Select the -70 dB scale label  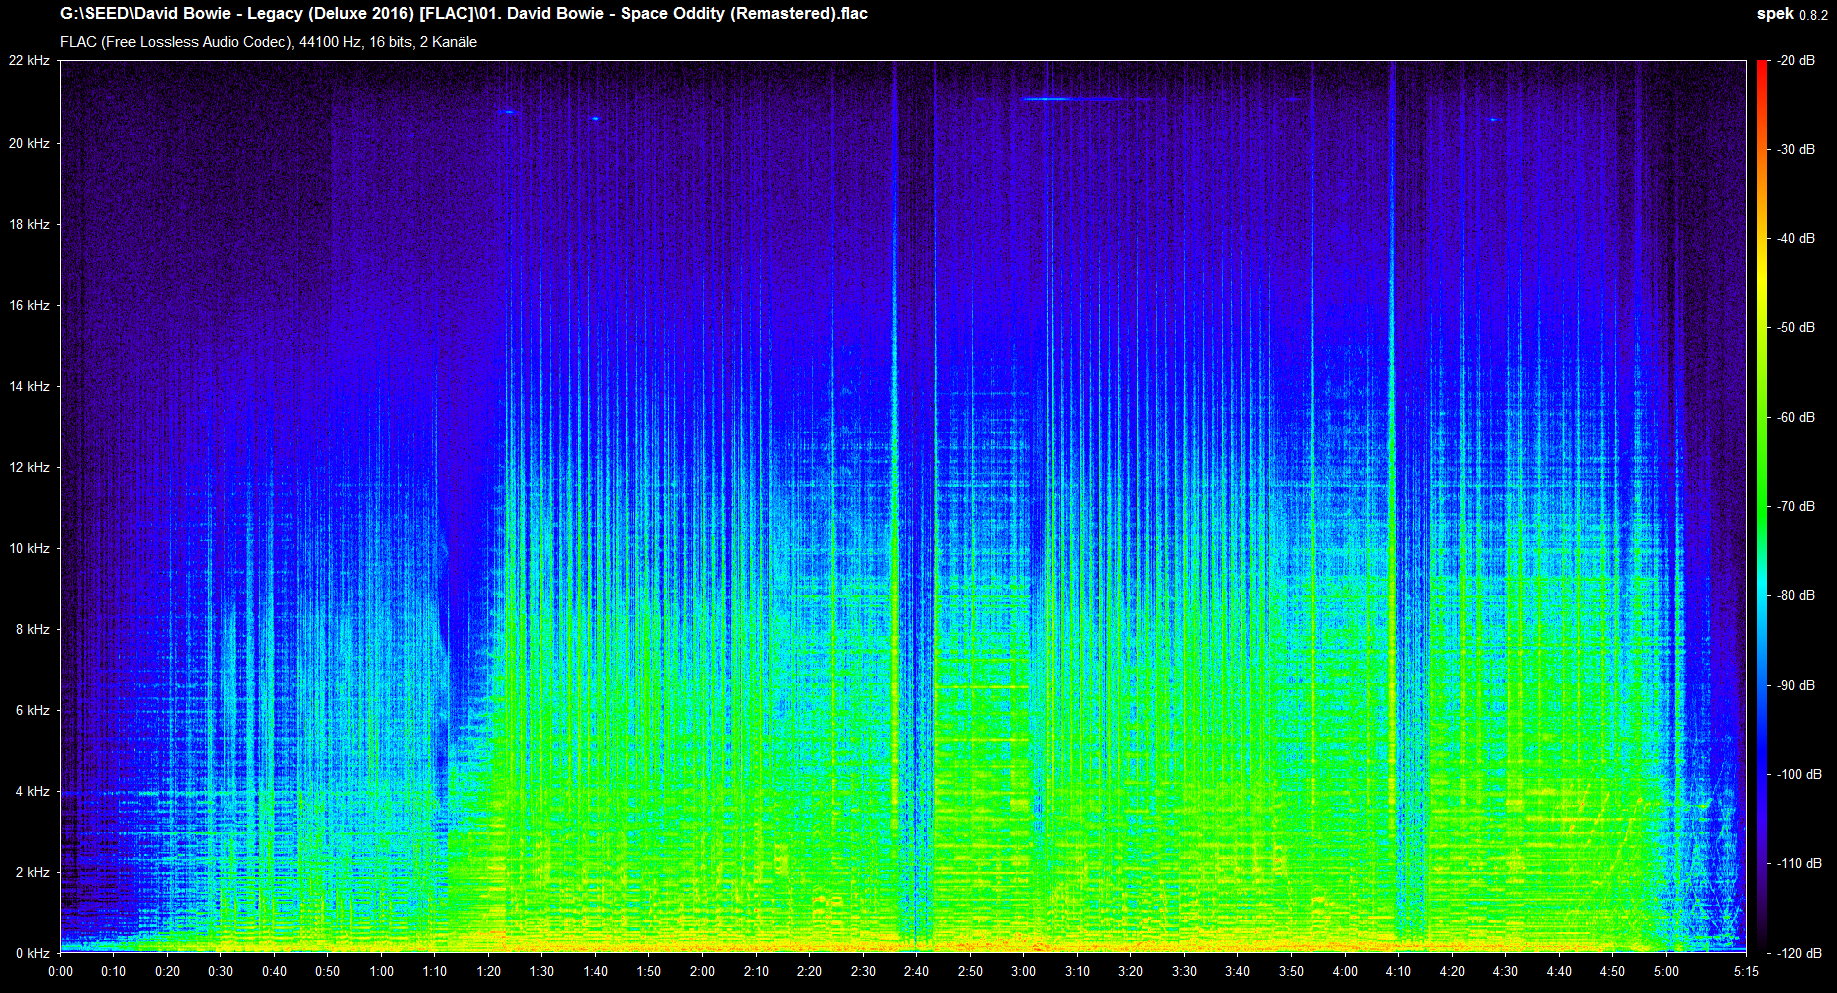tap(1796, 506)
